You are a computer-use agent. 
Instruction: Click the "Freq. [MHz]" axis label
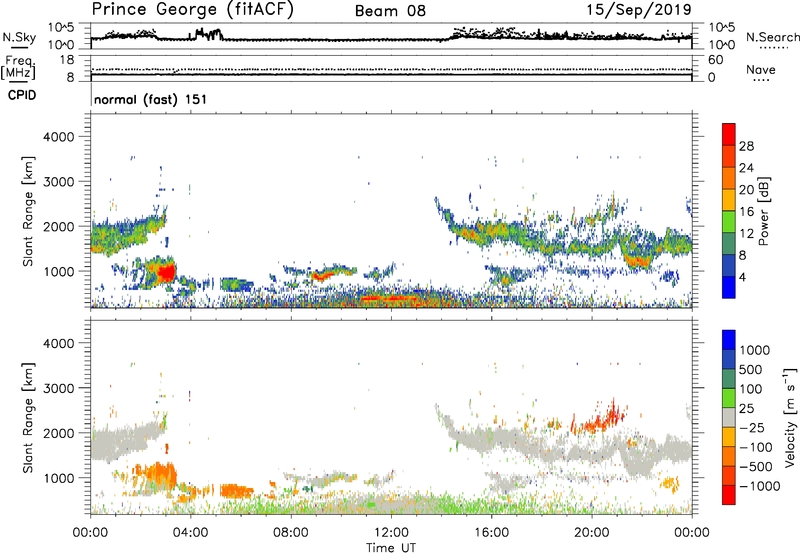(19, 68)
